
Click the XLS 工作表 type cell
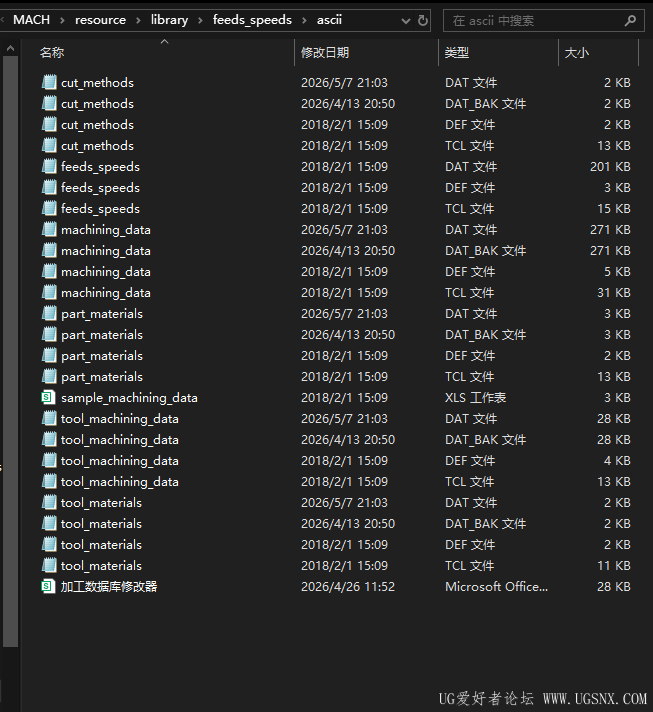coord(475,398)
